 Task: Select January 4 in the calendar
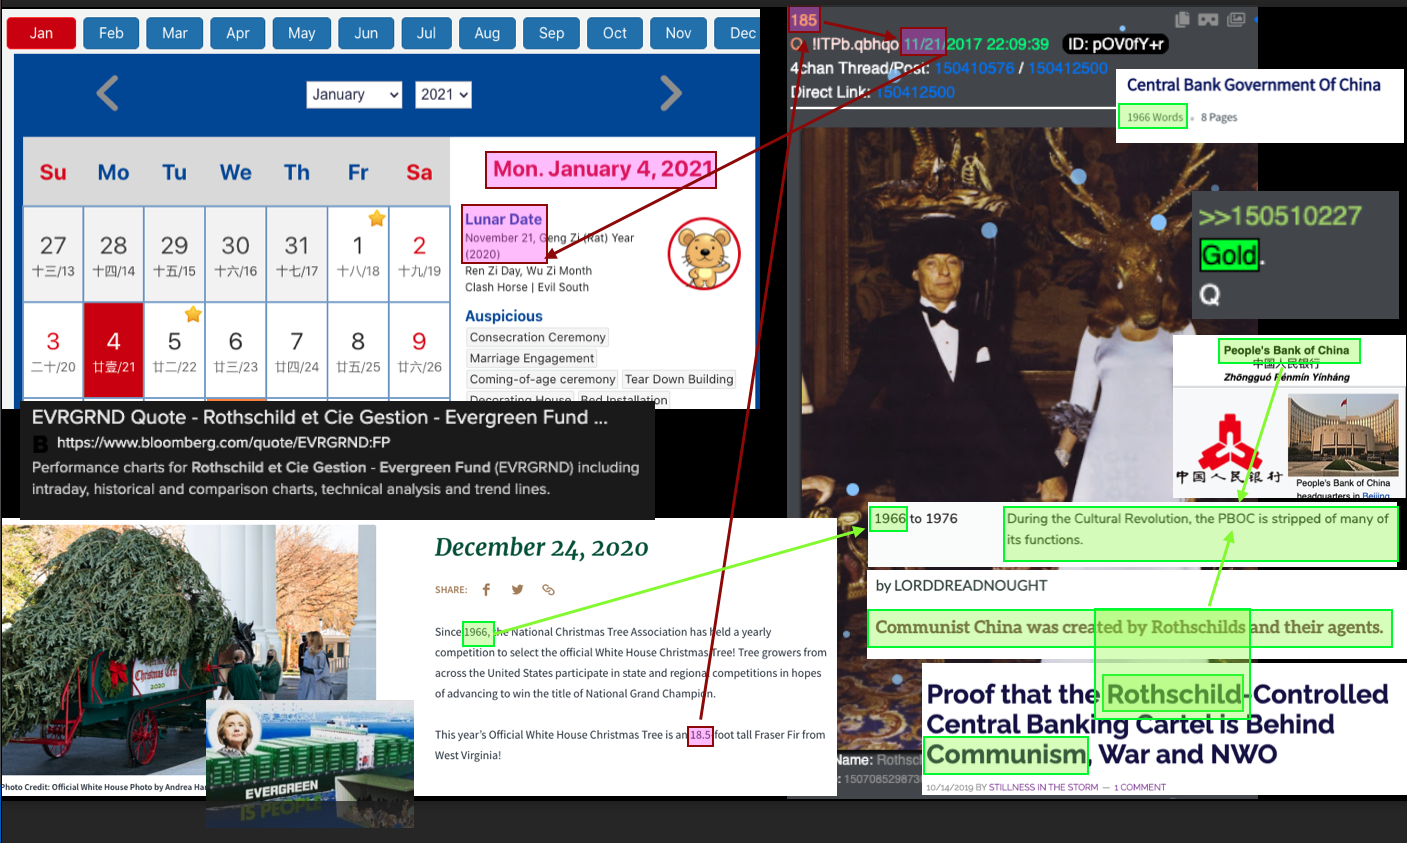(x=114, y=350)
